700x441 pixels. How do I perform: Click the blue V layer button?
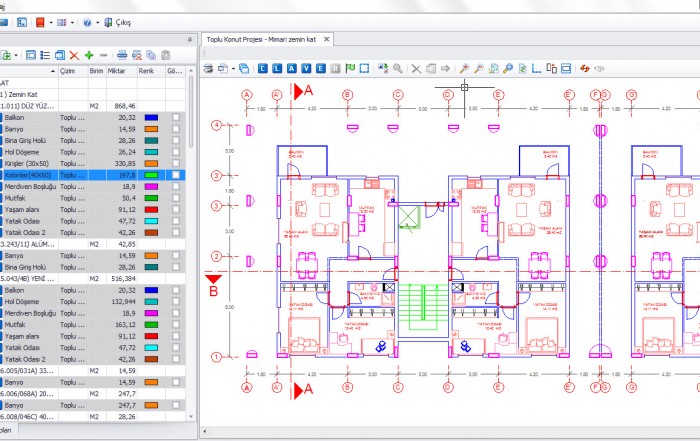305,69
